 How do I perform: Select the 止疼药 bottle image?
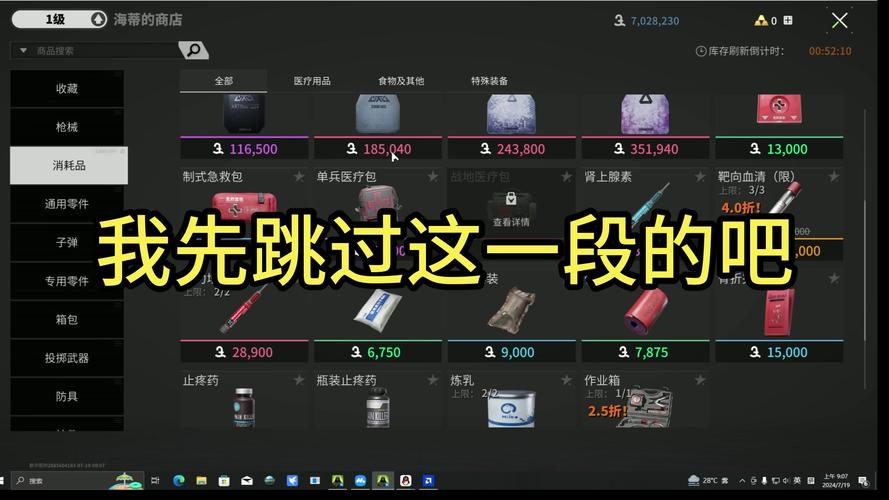click(x=244, y=407)
